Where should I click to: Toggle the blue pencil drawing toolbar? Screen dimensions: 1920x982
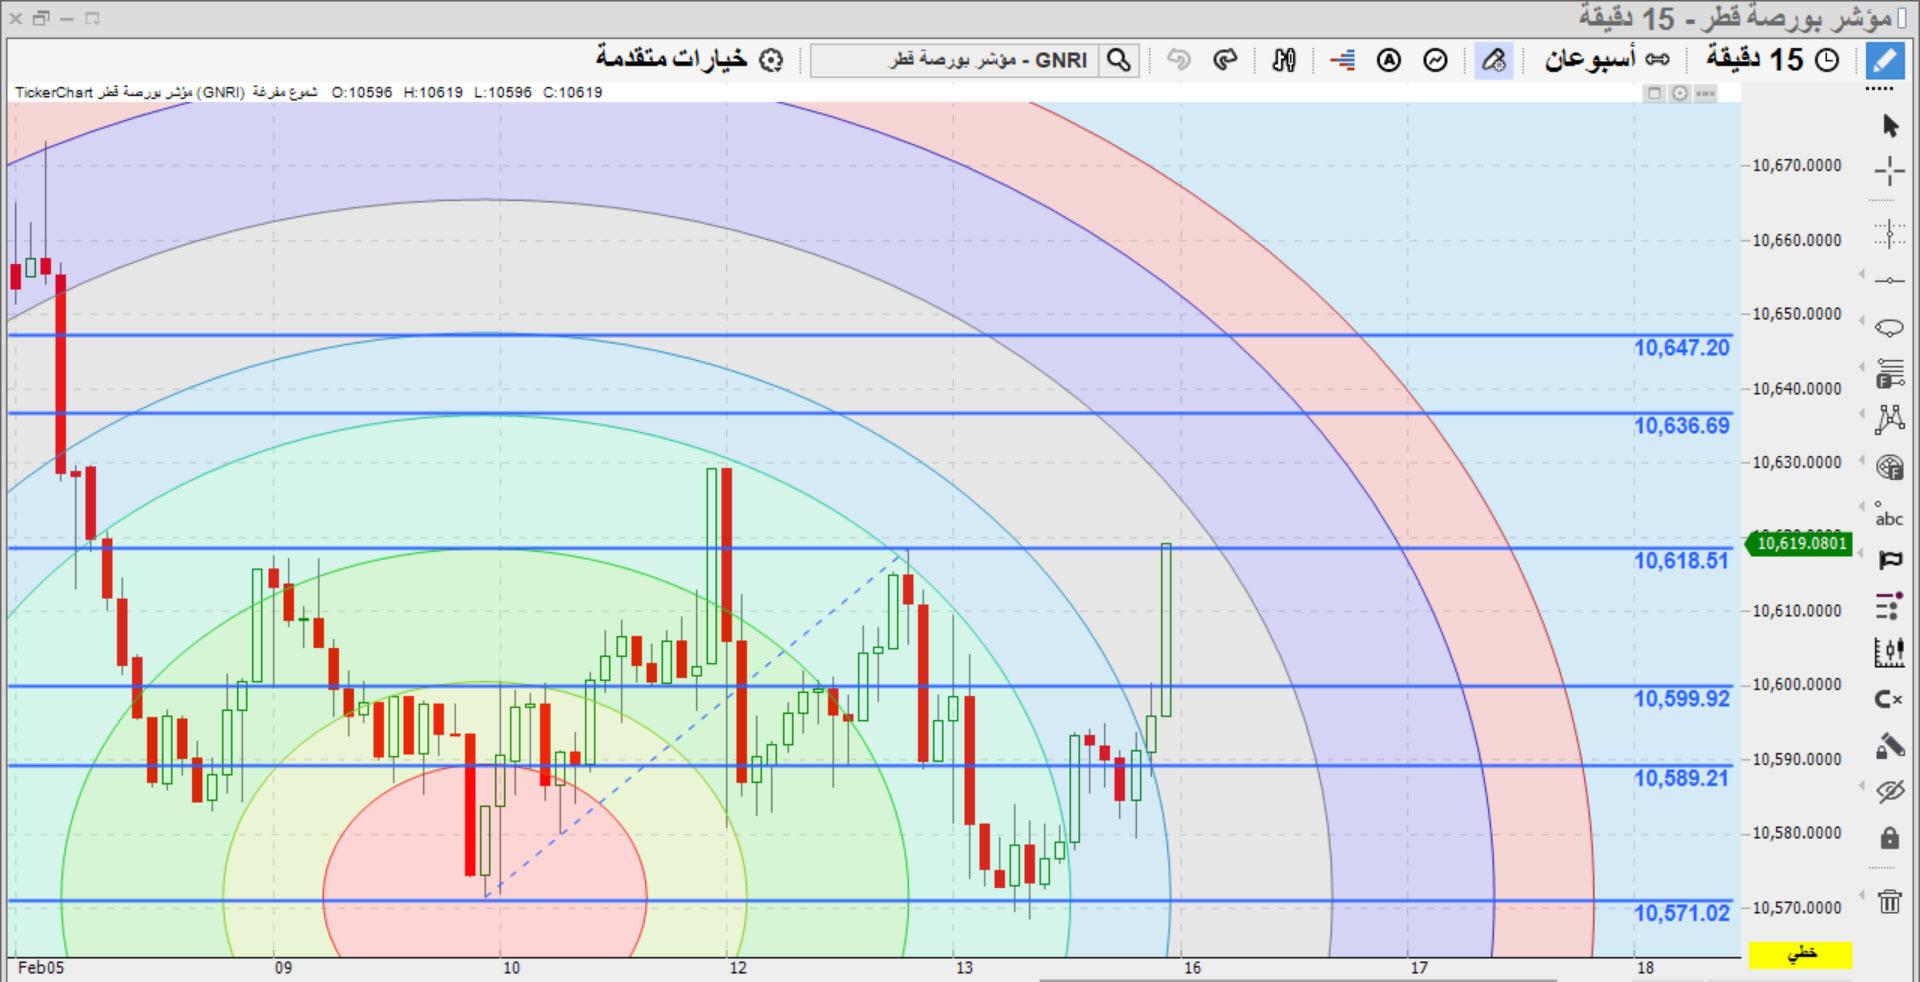[1884, 60]
